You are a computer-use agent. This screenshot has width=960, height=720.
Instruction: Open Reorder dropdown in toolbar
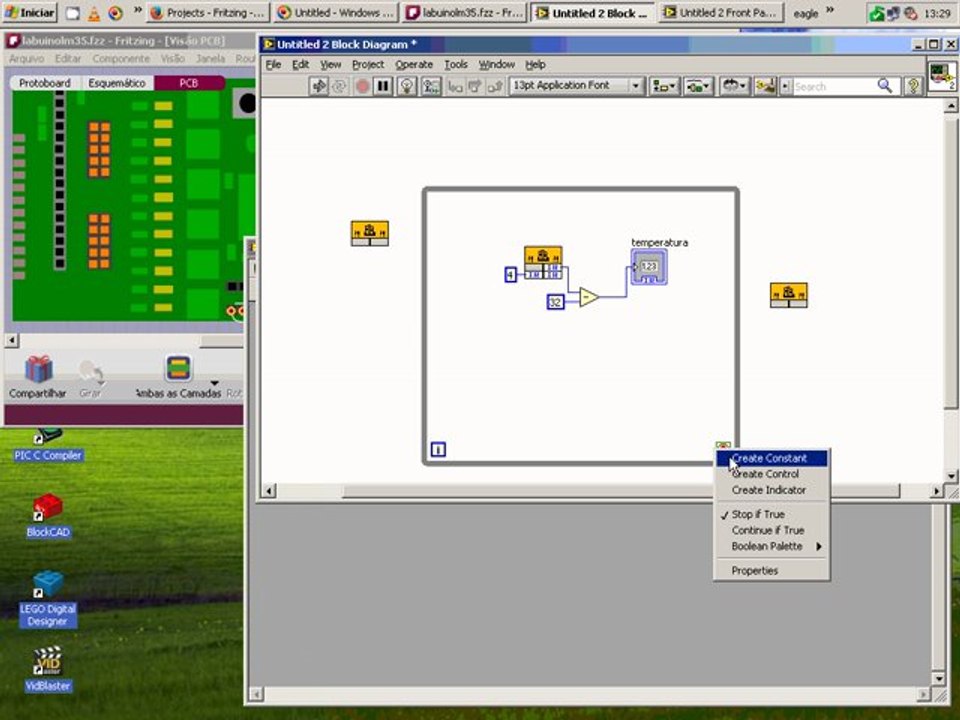click(733, 86)
